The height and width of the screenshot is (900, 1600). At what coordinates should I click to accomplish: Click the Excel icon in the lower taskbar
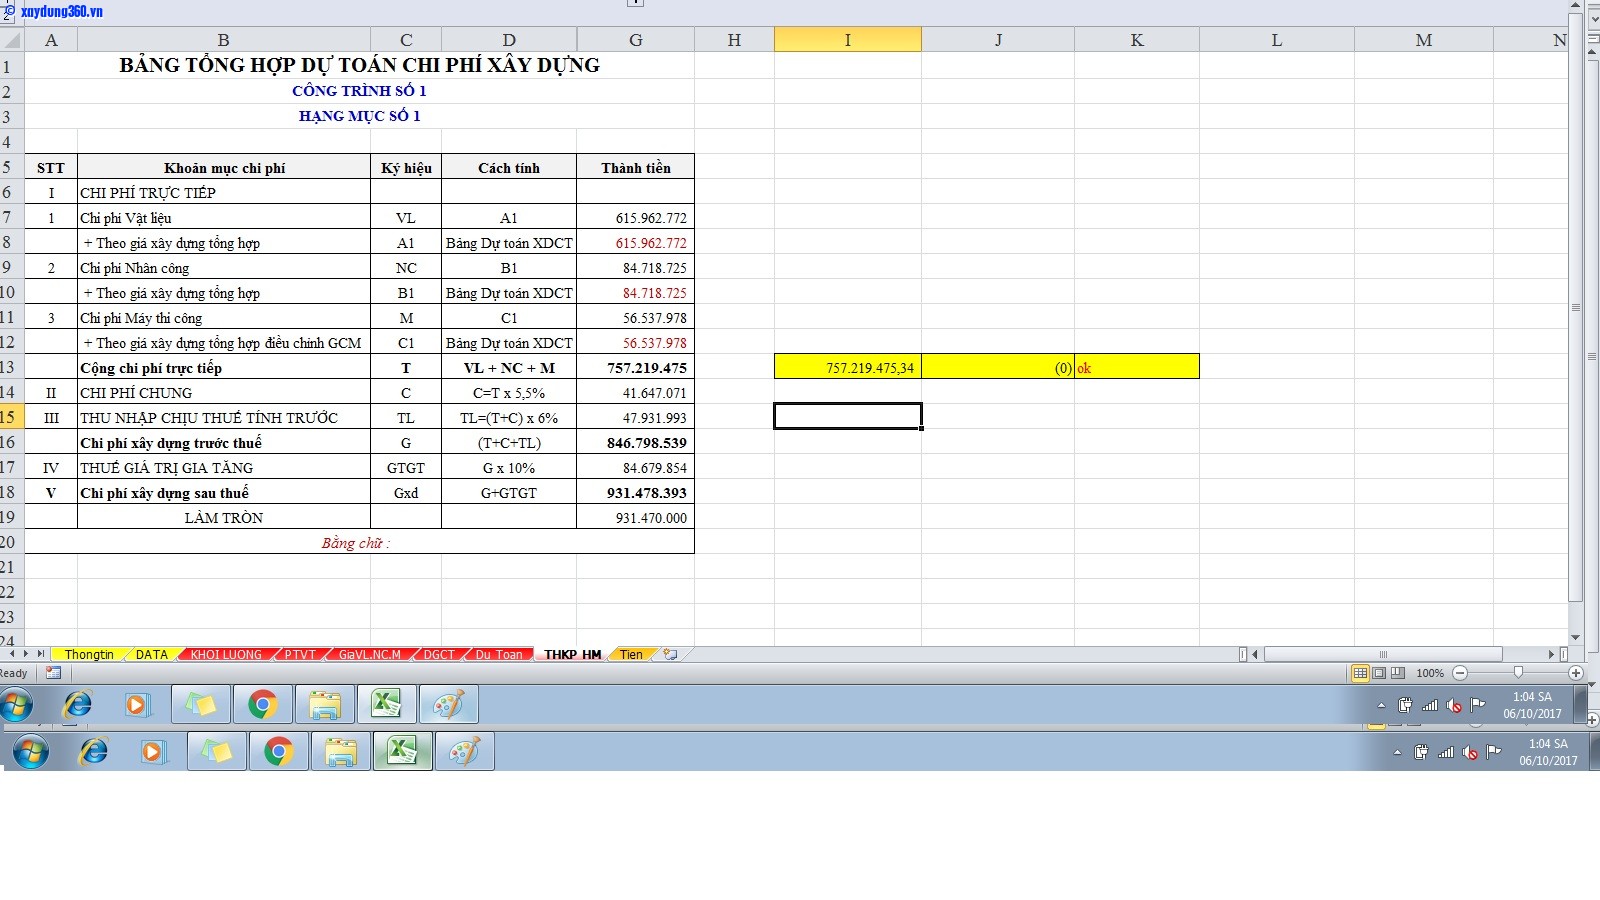click(x=403, y=751)
